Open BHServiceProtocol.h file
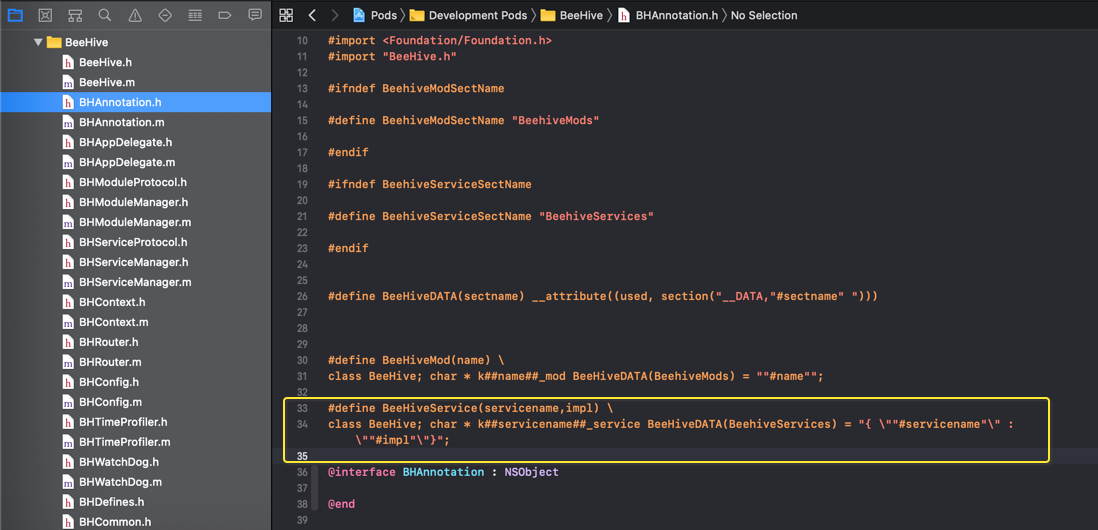The image size is (1098, 530). pyautogui.click(x=136, y=242)
